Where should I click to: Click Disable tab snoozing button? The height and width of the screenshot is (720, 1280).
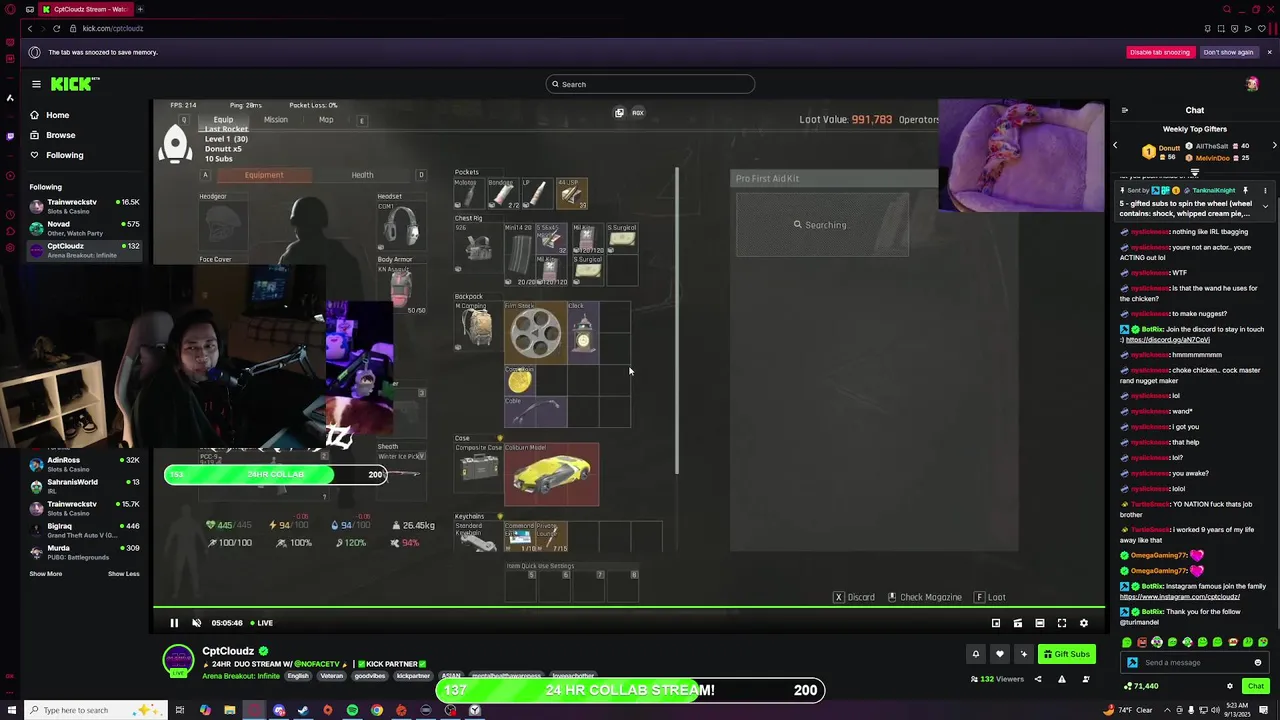click(1160, 52)
